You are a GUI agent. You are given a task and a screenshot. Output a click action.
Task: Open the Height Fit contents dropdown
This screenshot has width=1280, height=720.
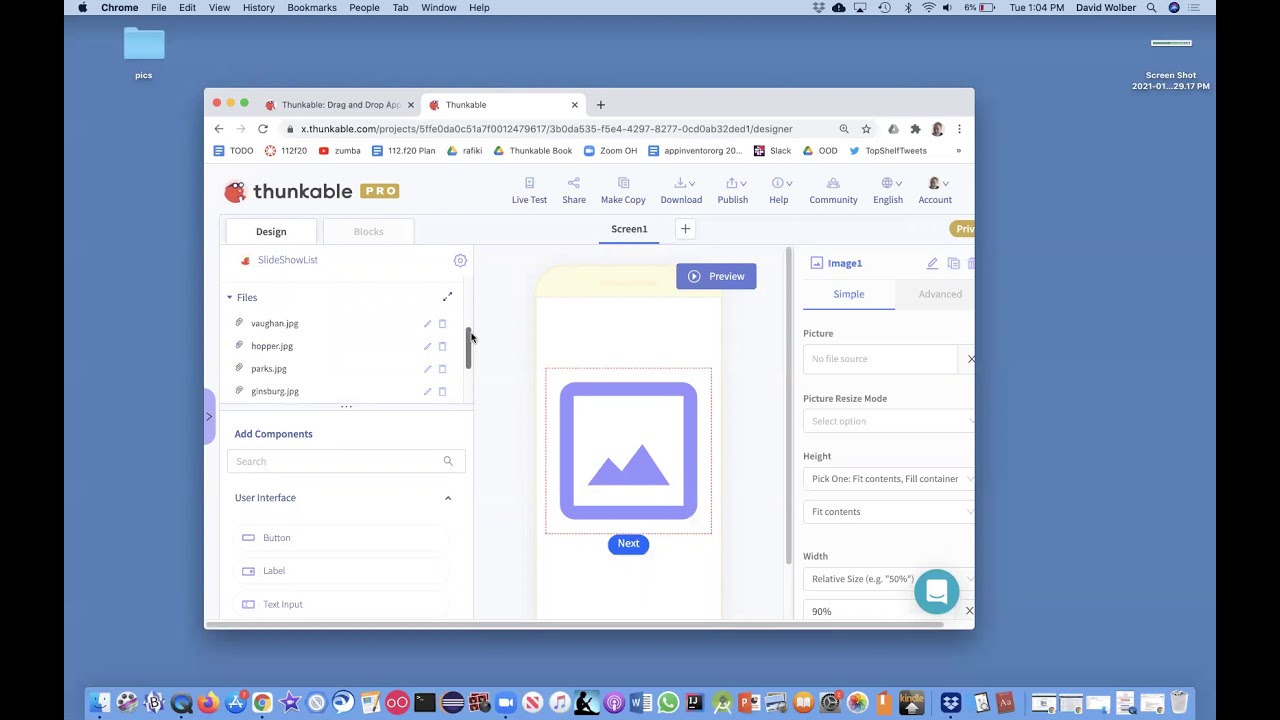[888, 512]
